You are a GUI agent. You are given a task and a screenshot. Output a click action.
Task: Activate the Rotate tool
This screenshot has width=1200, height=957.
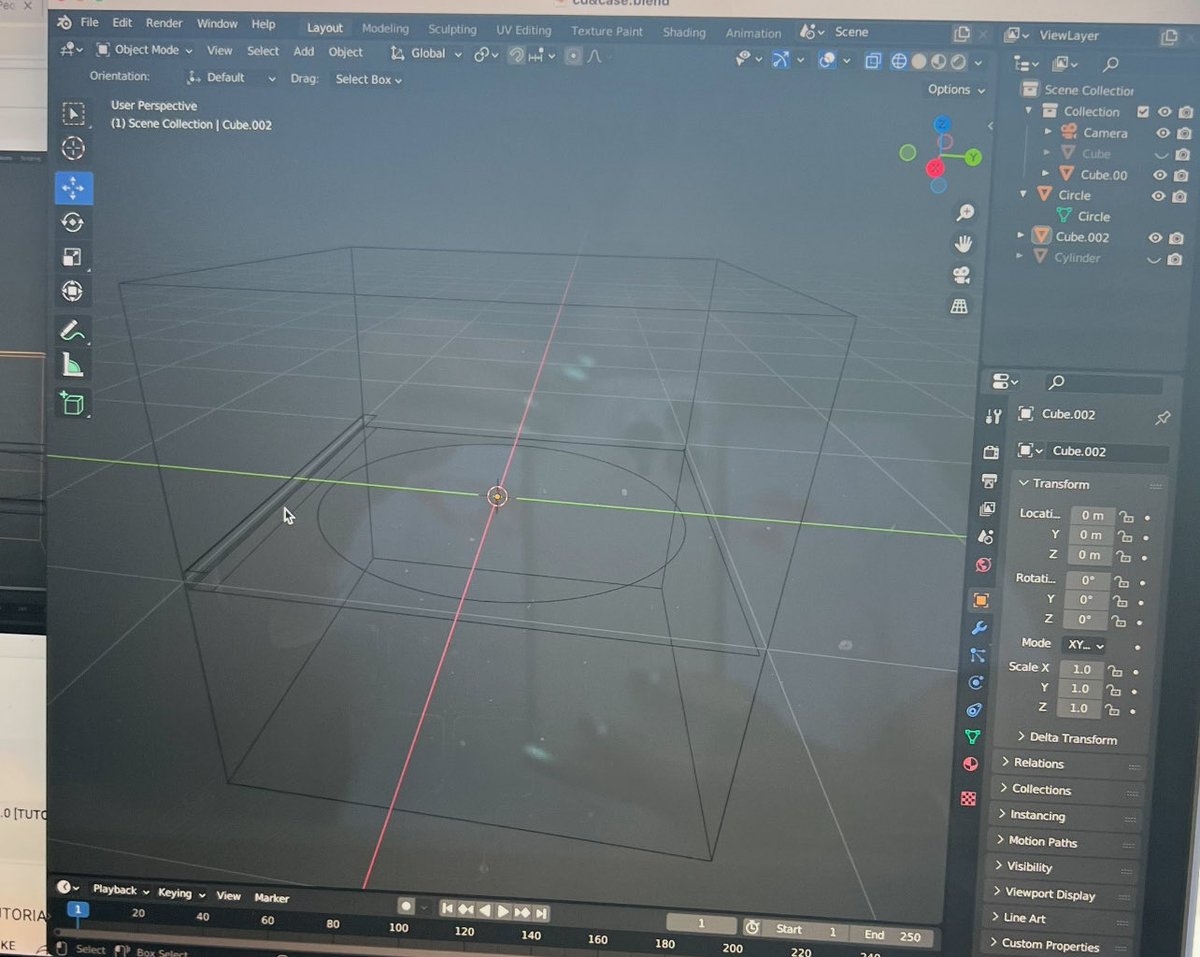pyautogui.click(x=72, y=222)
